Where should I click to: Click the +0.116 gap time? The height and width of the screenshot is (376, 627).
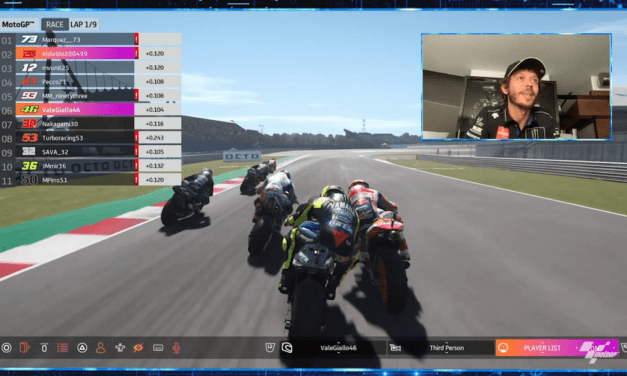(x=155, y=124)
